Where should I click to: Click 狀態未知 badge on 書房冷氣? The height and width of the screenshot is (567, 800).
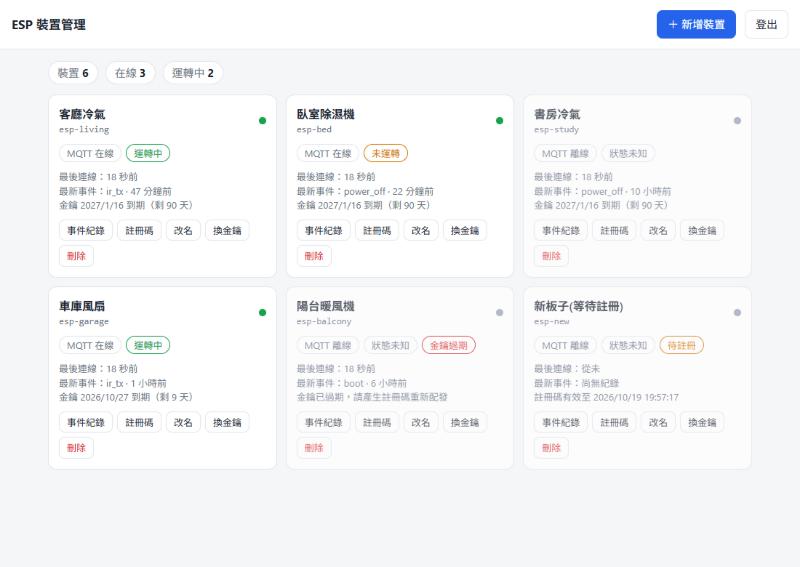(628, 153)
